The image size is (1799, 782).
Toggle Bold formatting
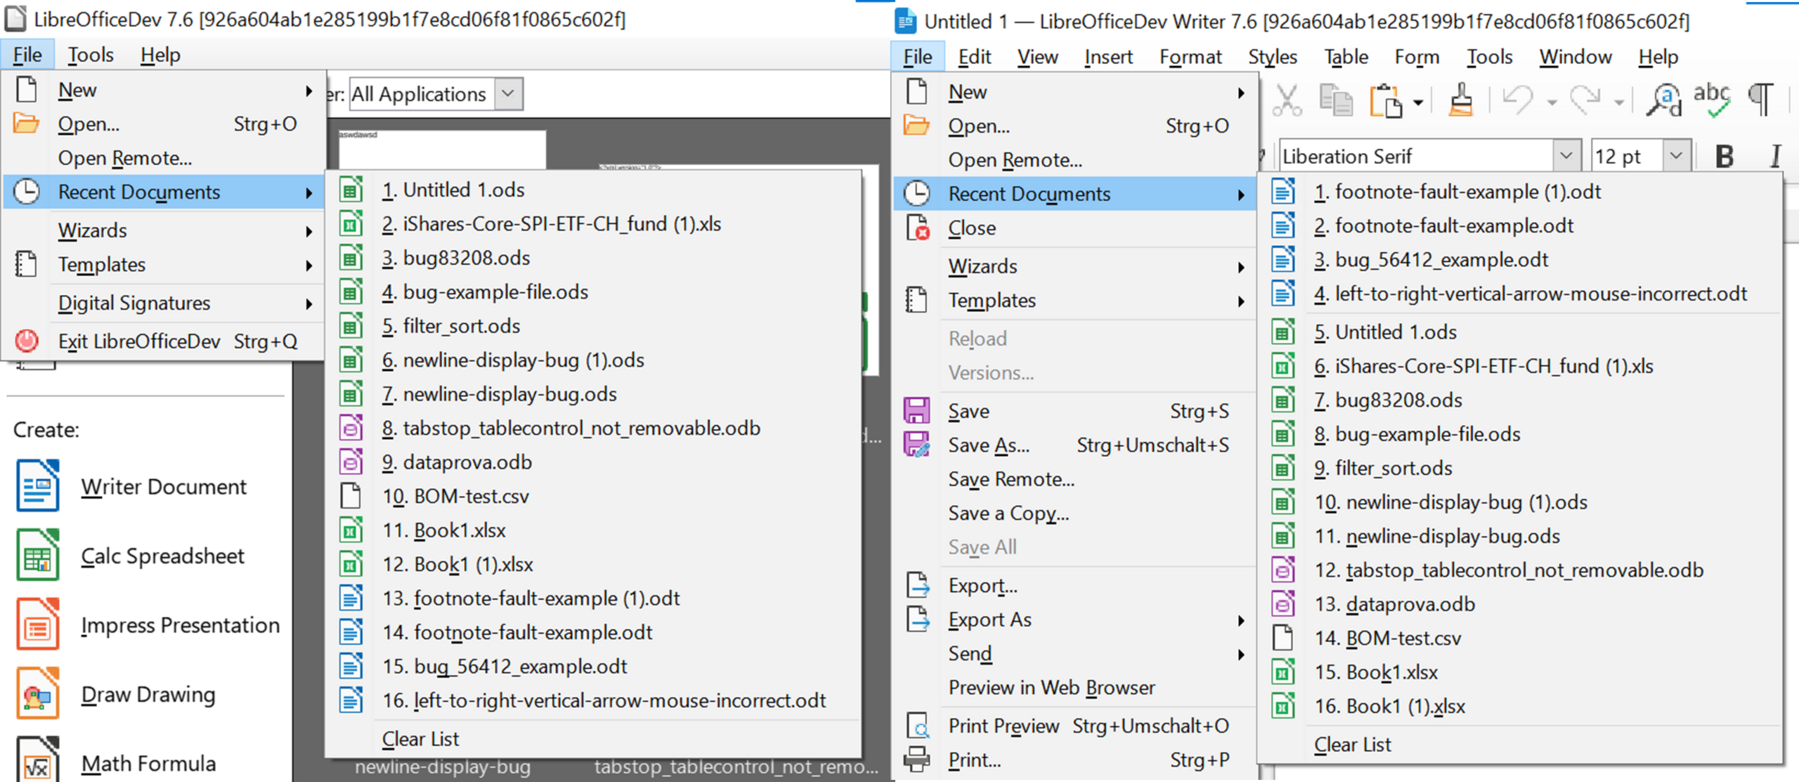click(1724, 156)
